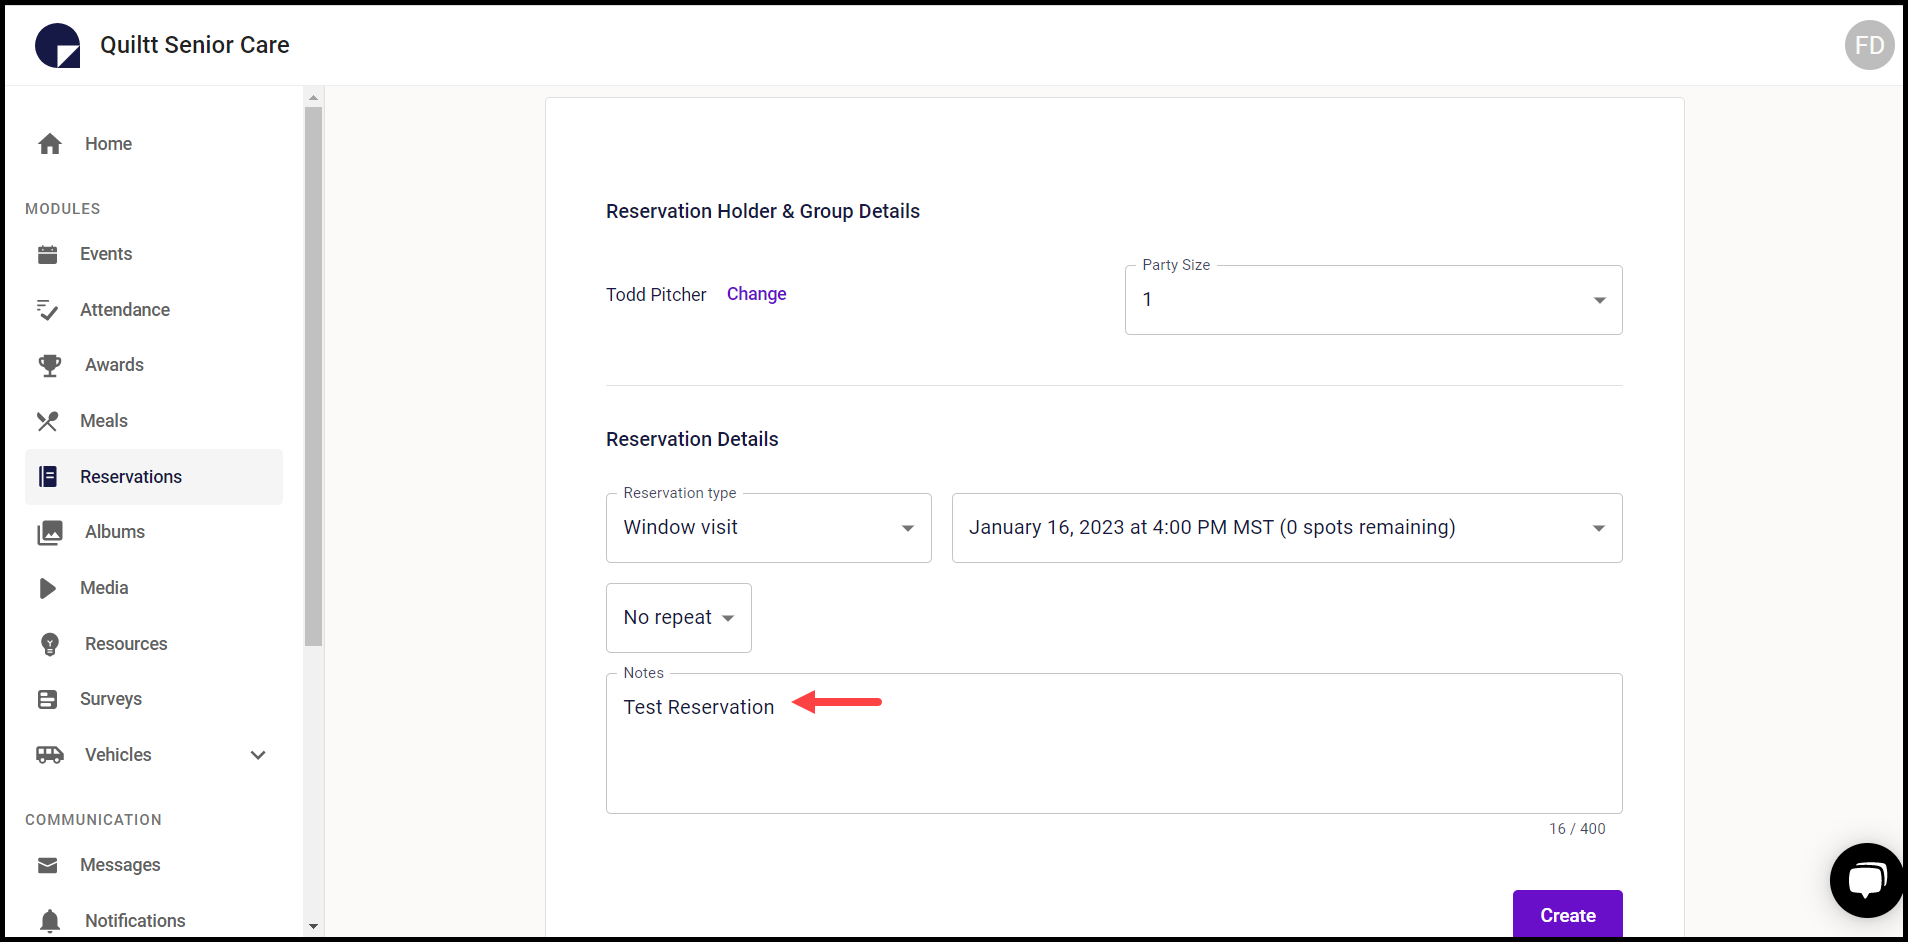
Task: Click the Vehicles bus icon
Action: click(x=50, y=755)
